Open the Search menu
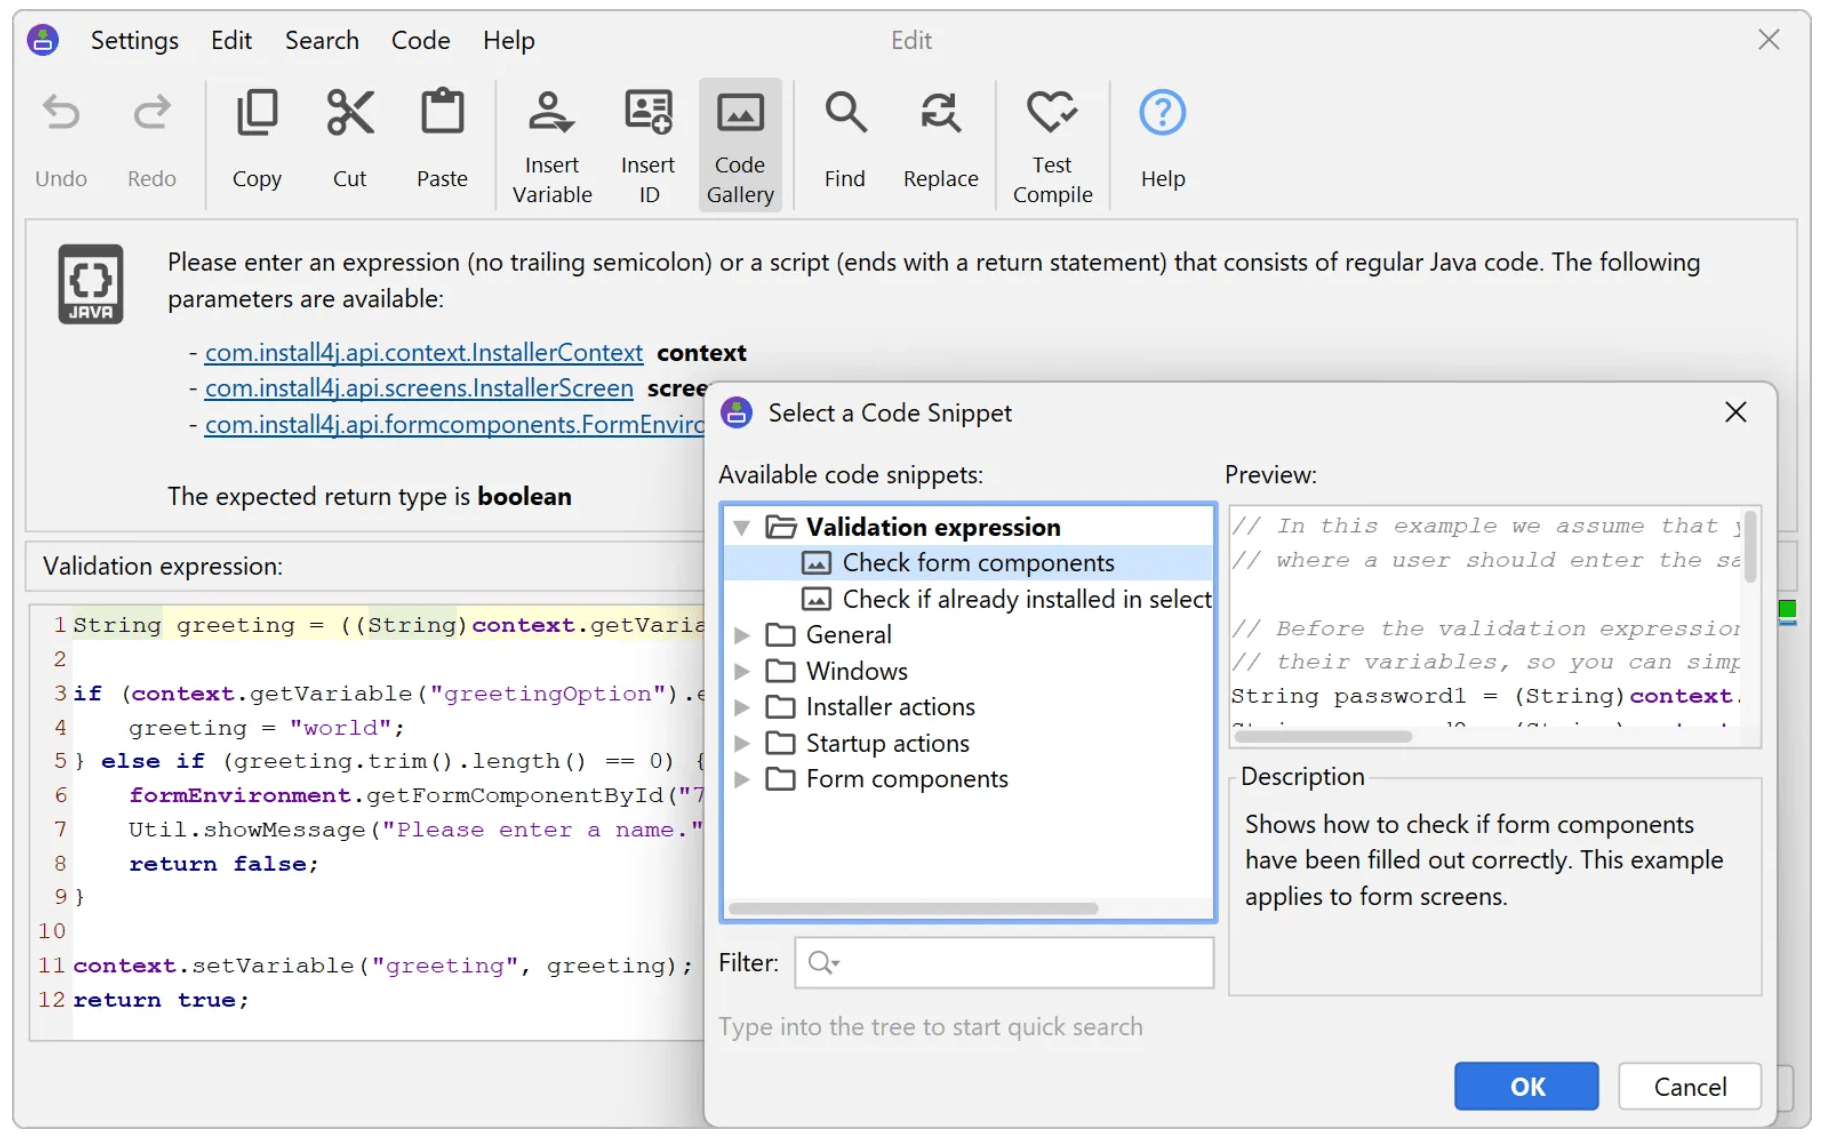The image size is (1826, 1142). (x=322, y=40)
